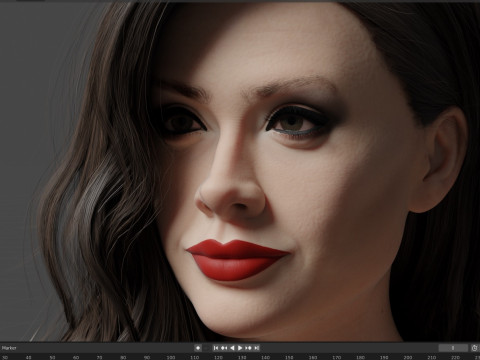Click frame 150 on the timeline ruler
Image resolution: width=480 pixels, height=360 pixels.
[289, 357]
